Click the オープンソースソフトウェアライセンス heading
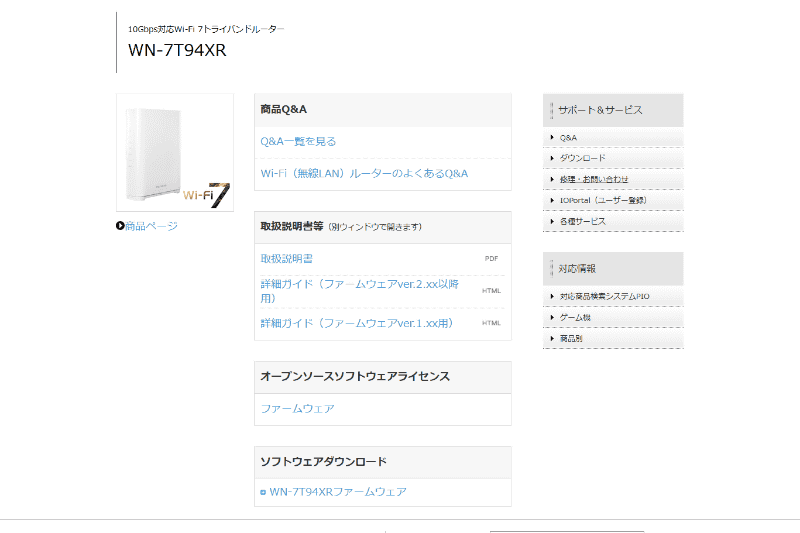 (355, 376)
